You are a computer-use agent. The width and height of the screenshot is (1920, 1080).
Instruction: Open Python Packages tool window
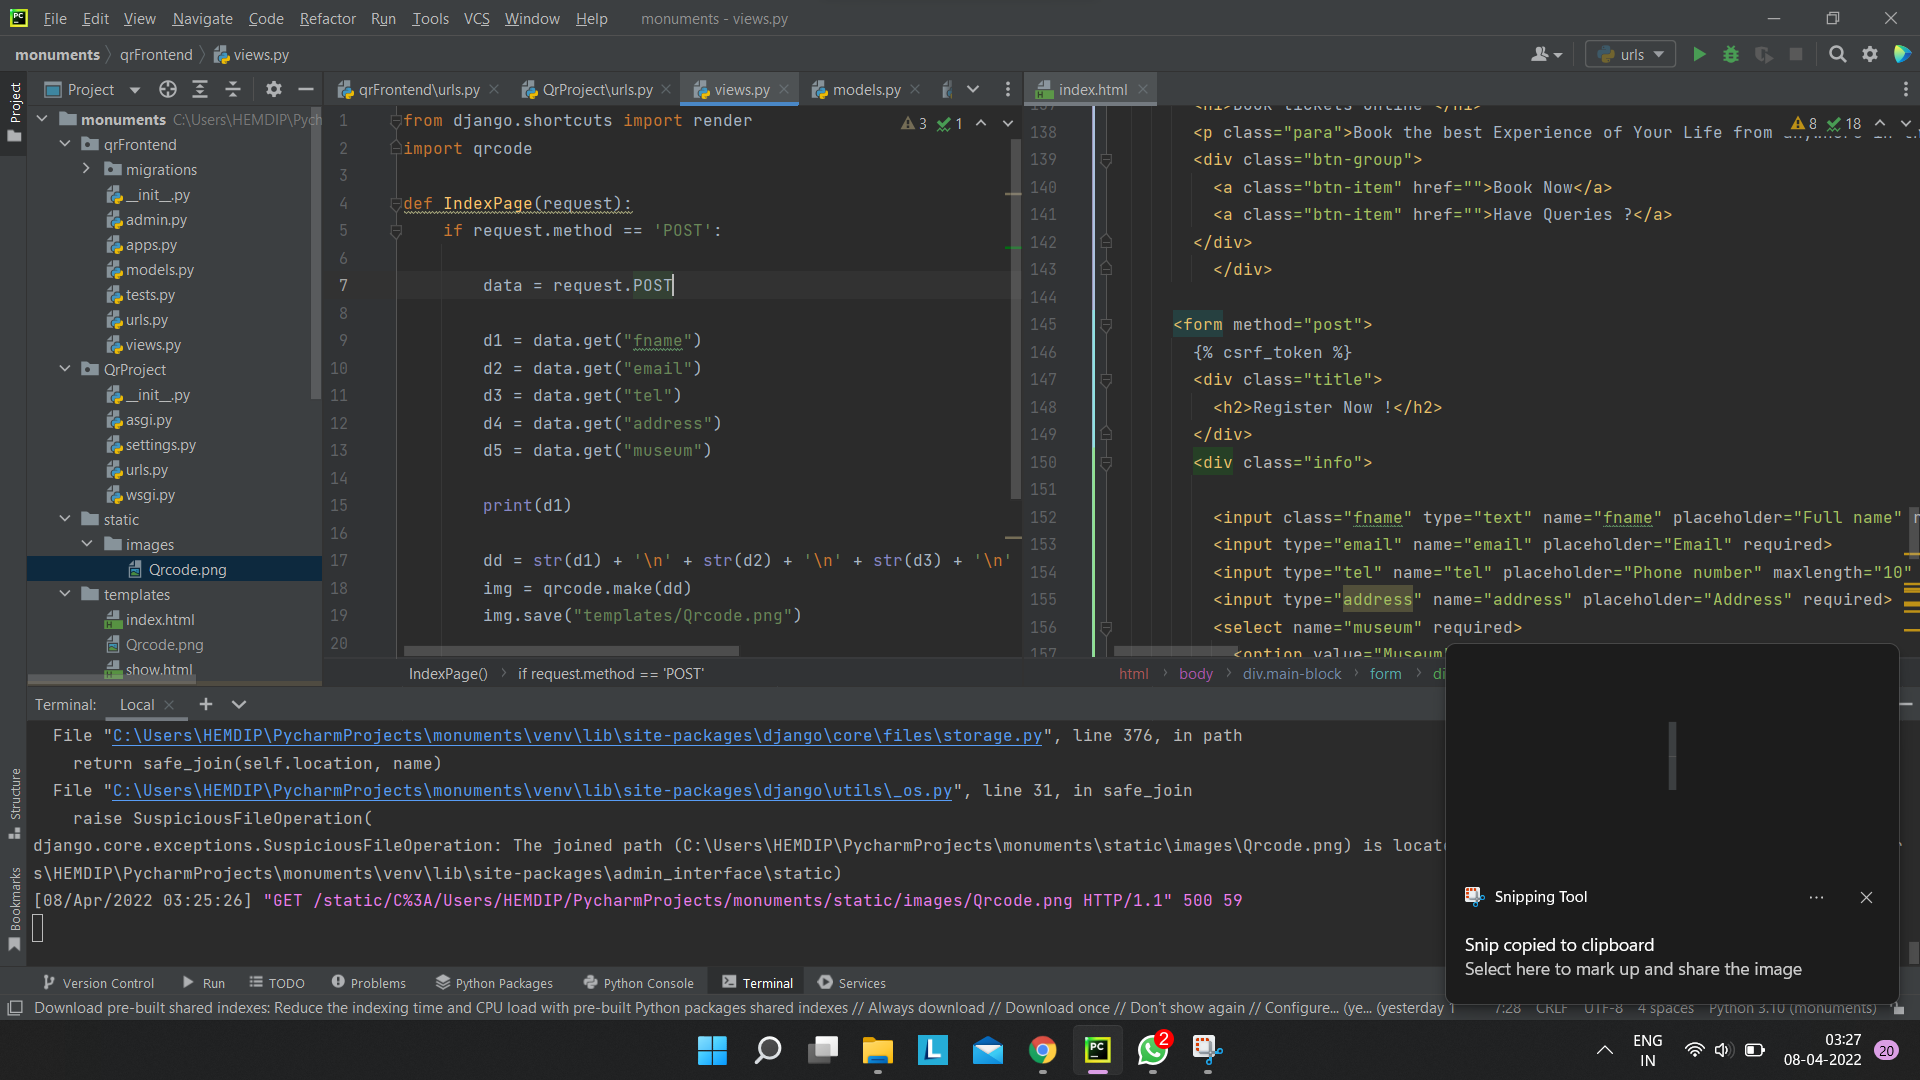click(x=494, y=983)
